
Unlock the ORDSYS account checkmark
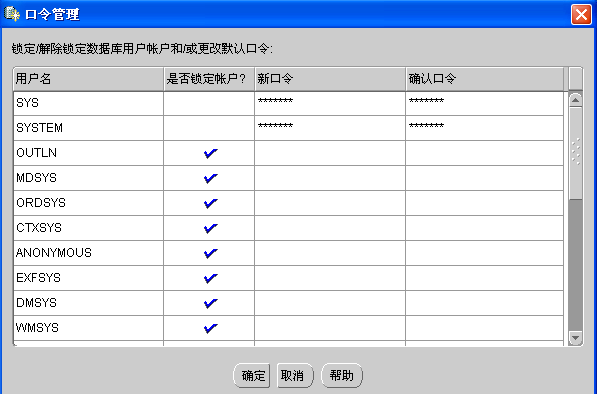[x=210, y=203]
